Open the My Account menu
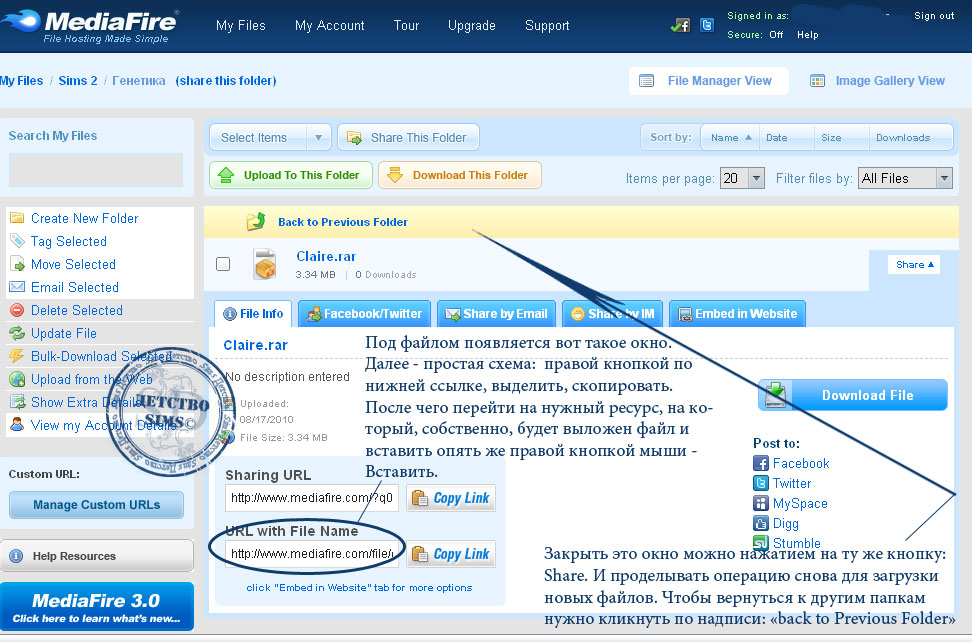This screenshot has height=642, width=972. pos(330,25)
